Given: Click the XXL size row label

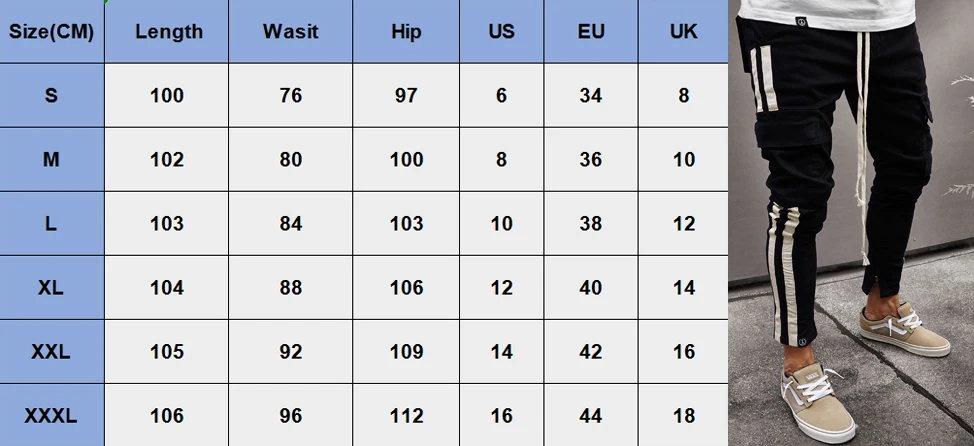Looking at the screenshot, I should [x=52, y=352].
